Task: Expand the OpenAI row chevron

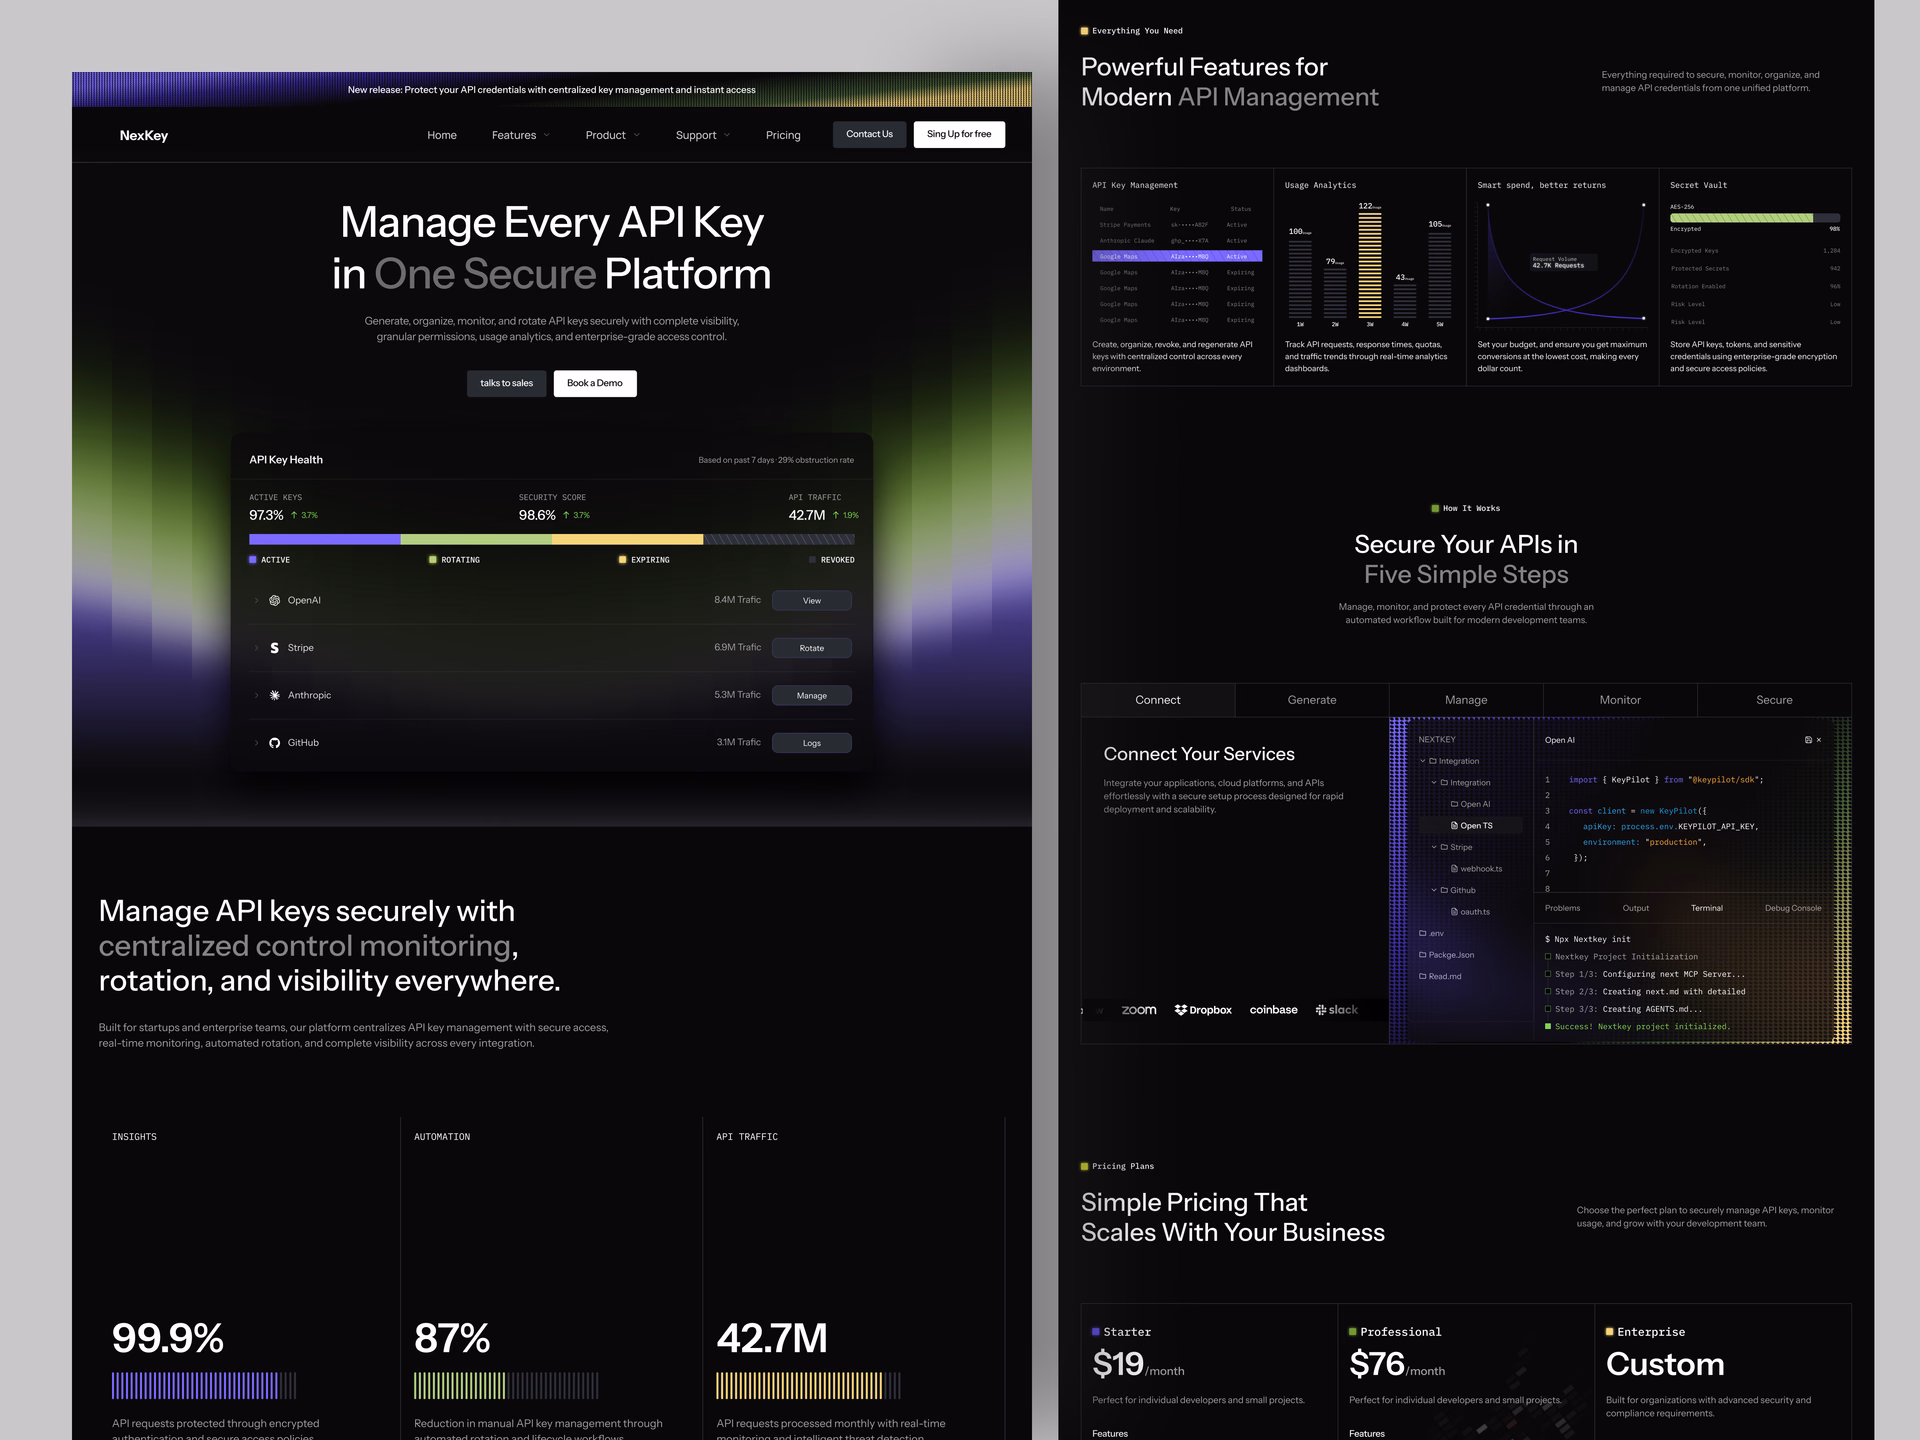Action: click(256, 601)
